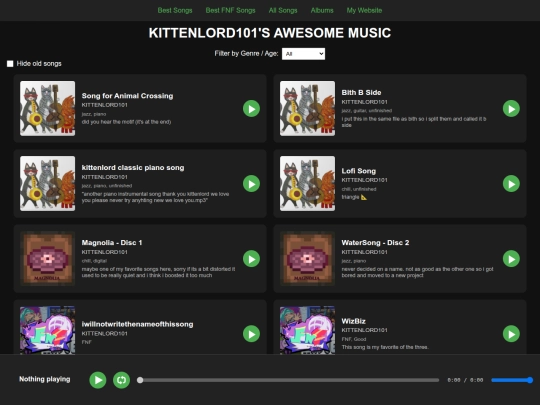This screenshot has height=405, width=540.
Task: Play the WizBiz song
Action: (x=511, y=334)
